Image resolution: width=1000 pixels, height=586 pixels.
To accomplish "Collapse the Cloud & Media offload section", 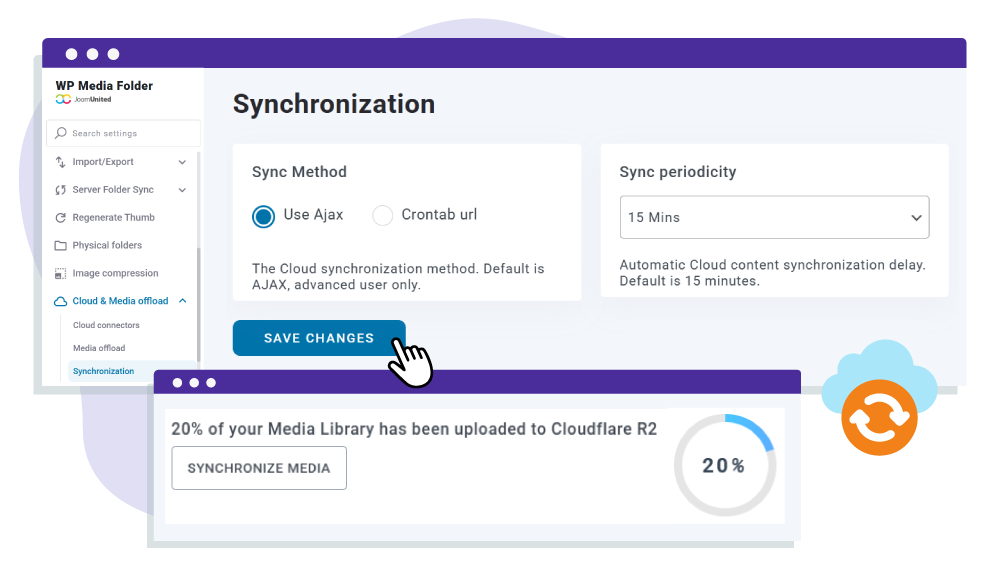I will (x=182, y=301).
